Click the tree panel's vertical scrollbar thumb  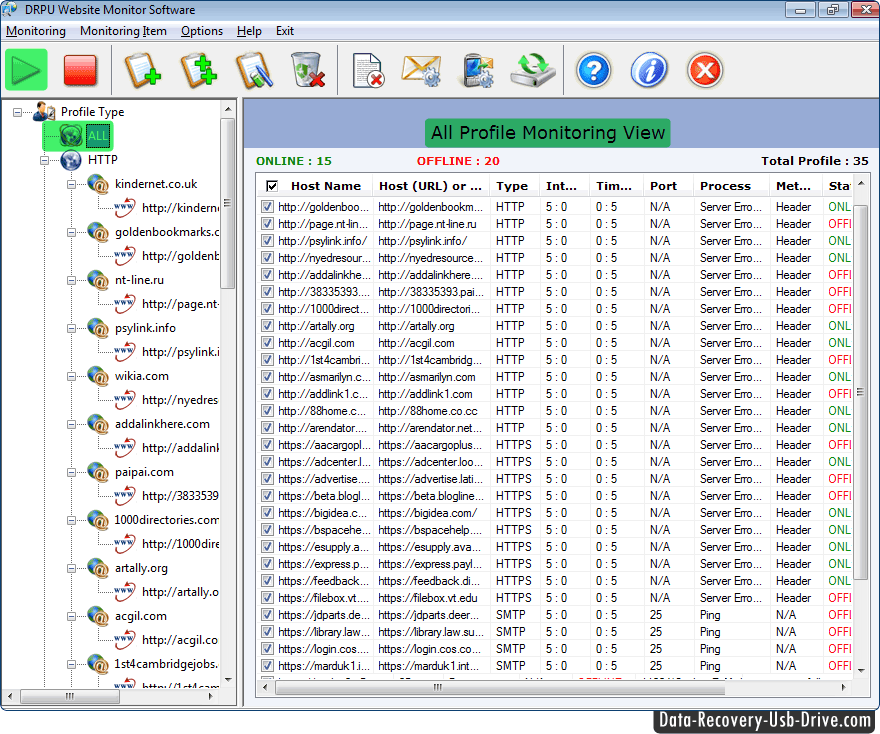[x=227, y=203]
